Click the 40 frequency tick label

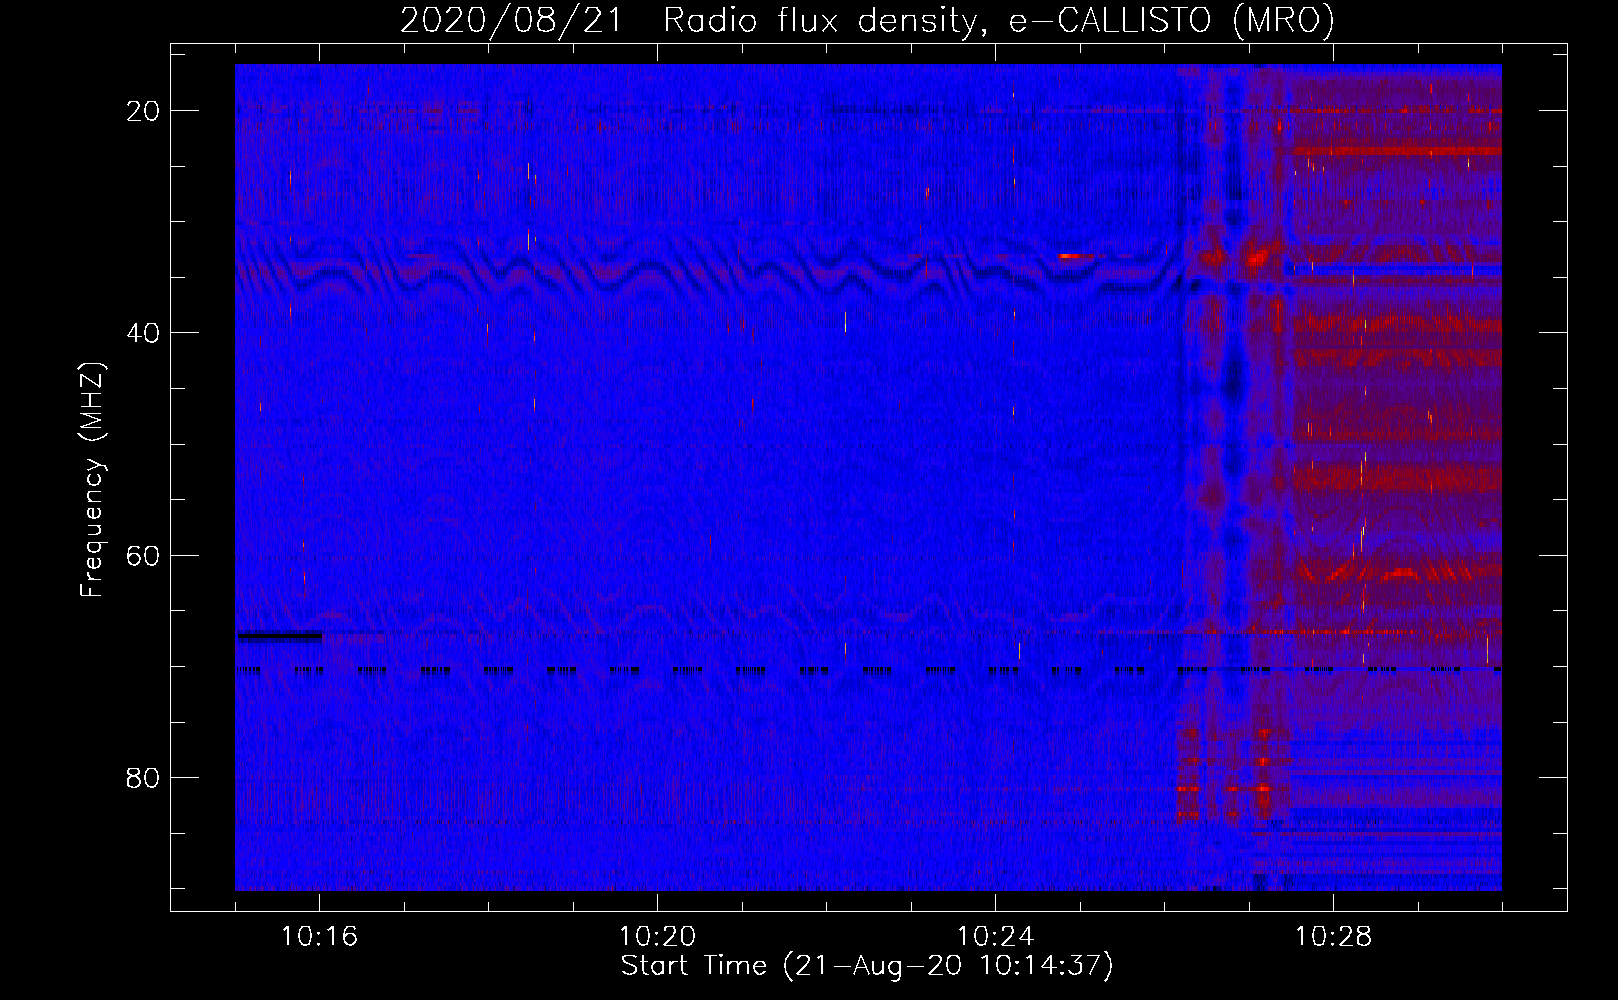click(x=143, y=333)
